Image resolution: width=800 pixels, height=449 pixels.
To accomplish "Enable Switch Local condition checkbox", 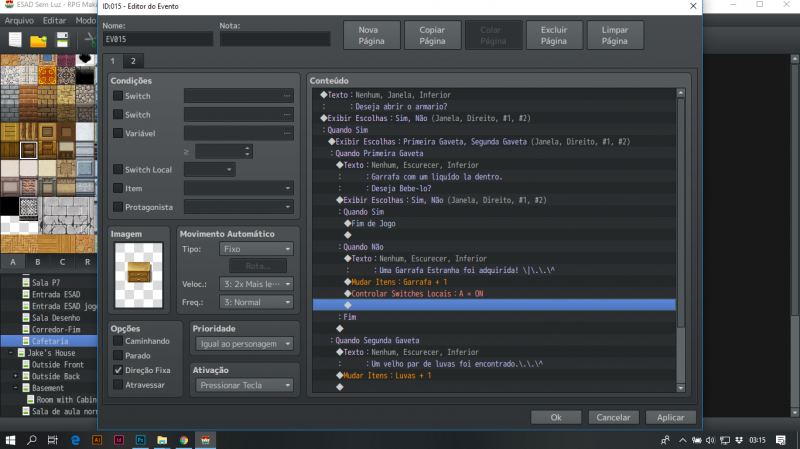I will point(118,169).
